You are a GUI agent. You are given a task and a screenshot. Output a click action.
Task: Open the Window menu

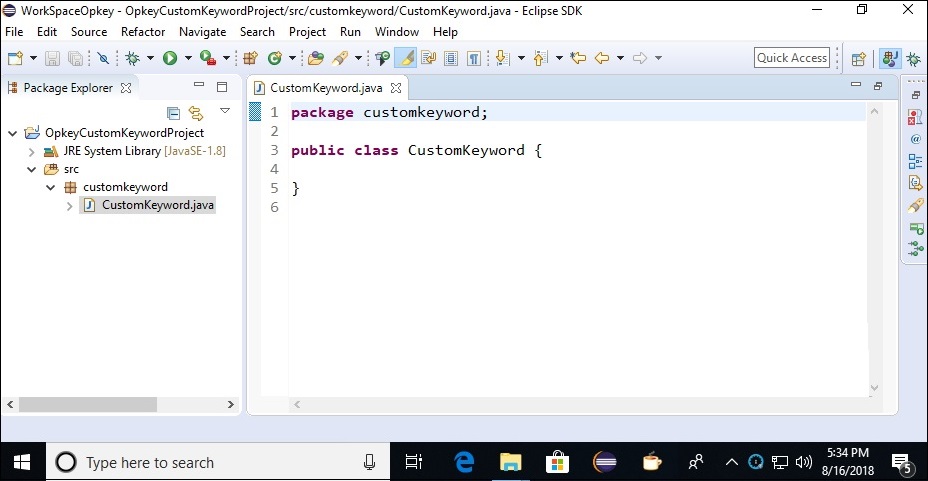pos(397,32)
